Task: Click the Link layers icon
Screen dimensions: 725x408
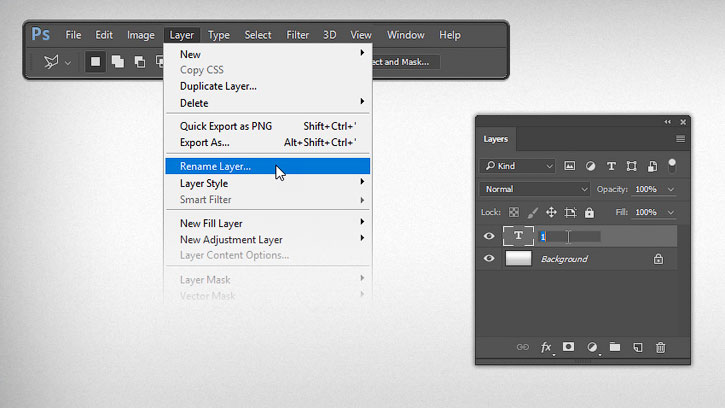Action: pyautogui.click(x=522, y=347)
